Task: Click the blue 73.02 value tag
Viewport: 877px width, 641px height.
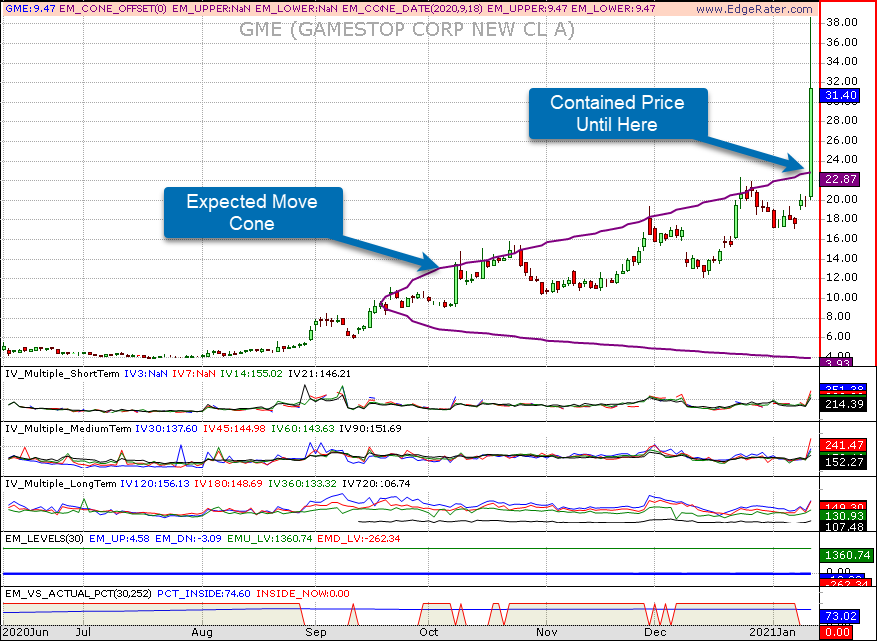Action: (x=841, y=616)
